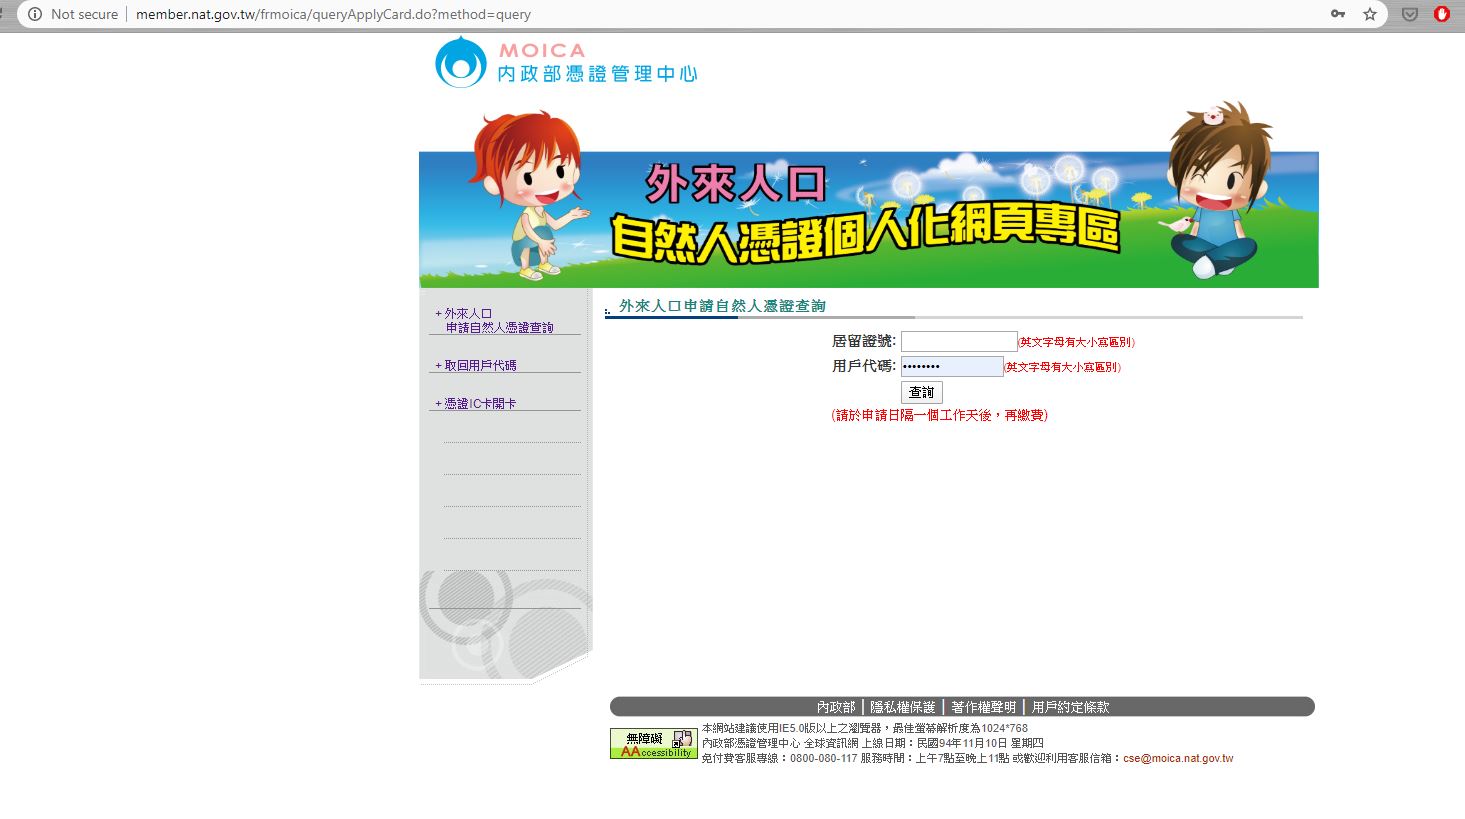
Task: Click the Pocket extension icon
Action: coord(1409,14)
